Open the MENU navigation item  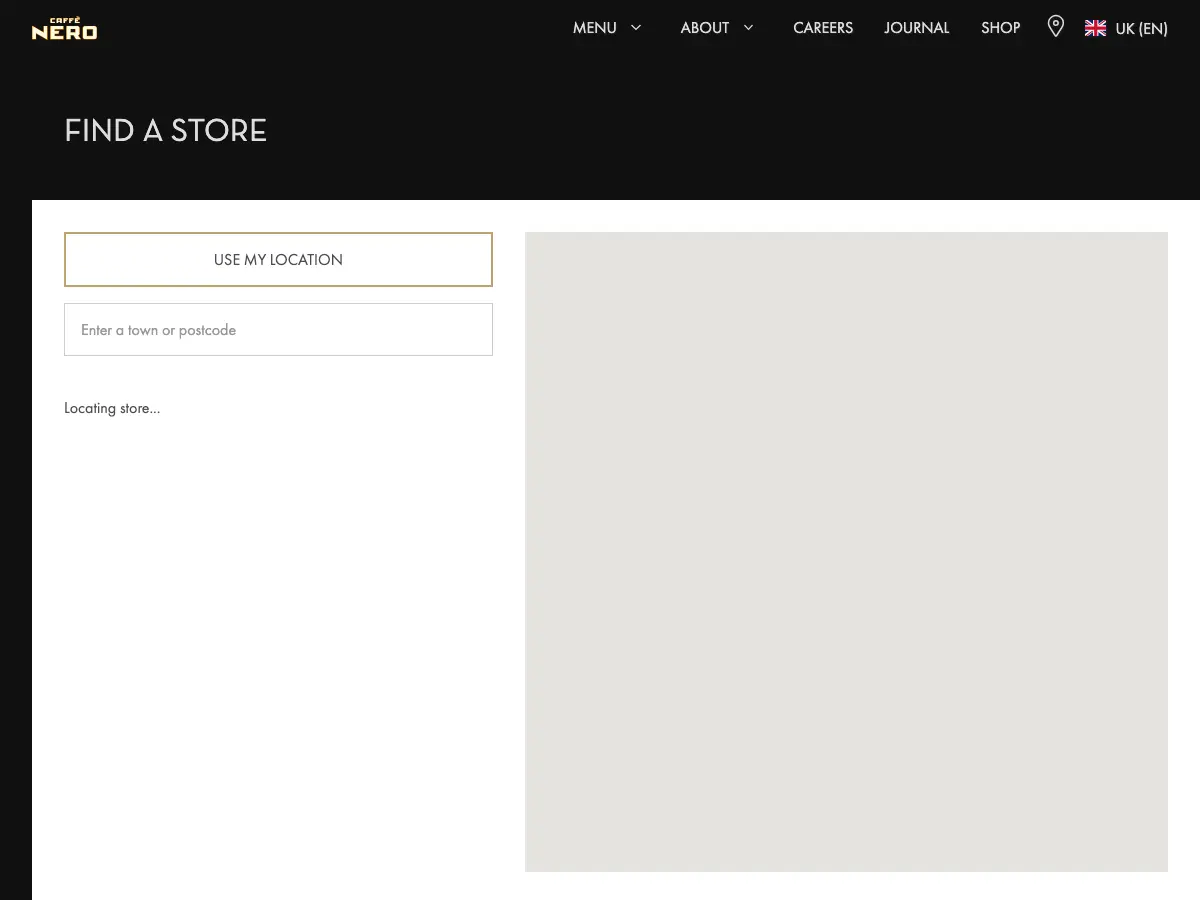594,28
